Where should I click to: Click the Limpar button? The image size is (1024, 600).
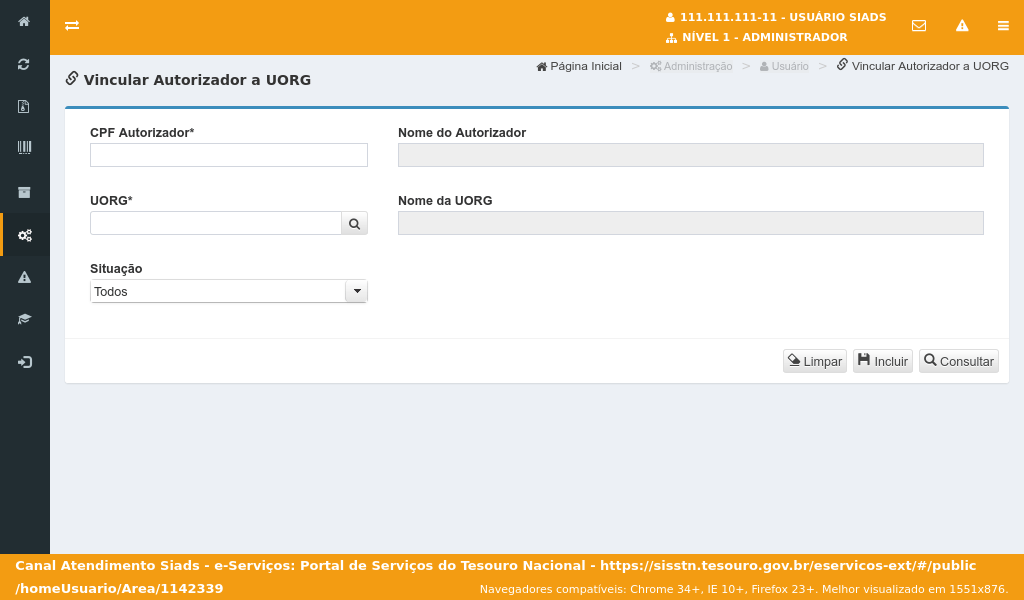[815, 361]
